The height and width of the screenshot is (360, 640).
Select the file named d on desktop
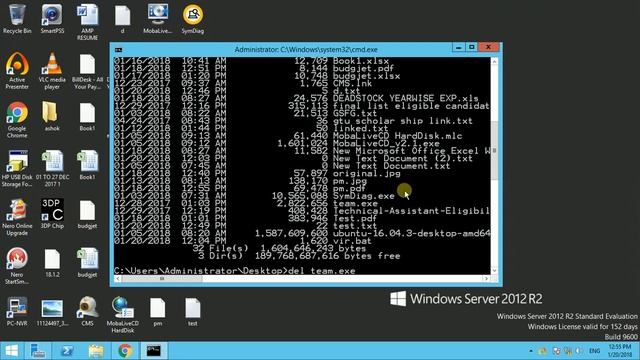pyautogui.click(x=122, y=19)
